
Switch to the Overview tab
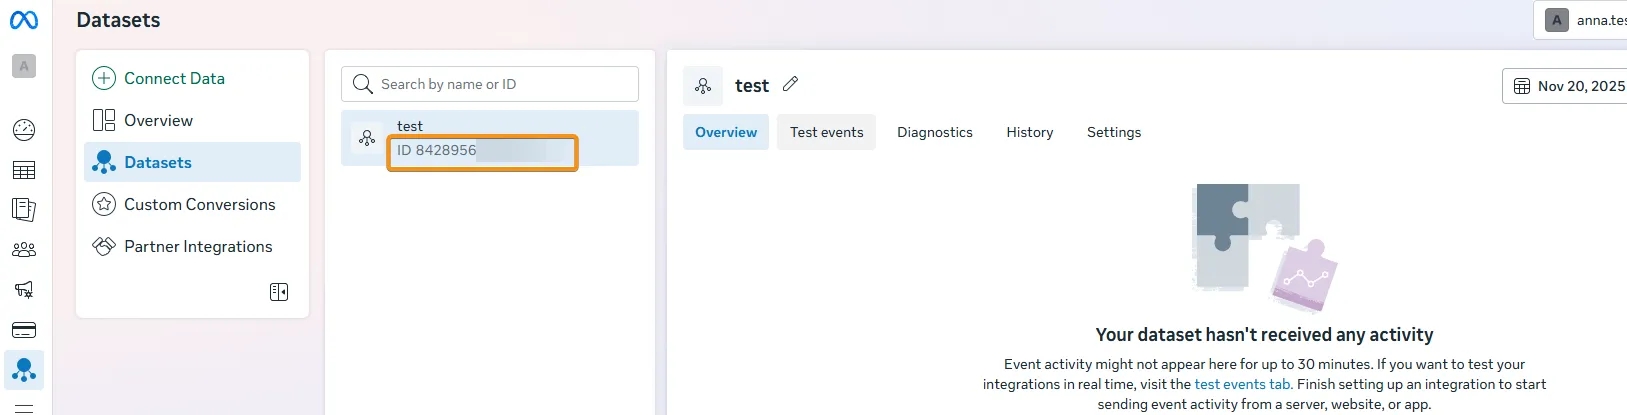pos(726,132)
